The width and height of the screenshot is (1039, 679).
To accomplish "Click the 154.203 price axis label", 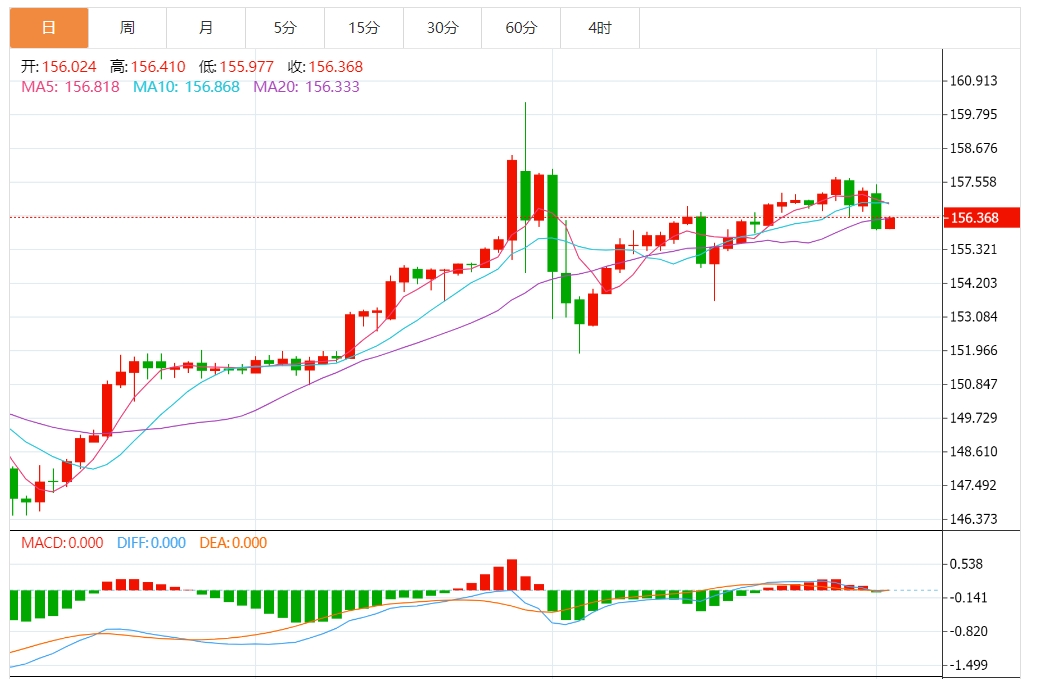I will pyautogui.click(x=973, y=284).
